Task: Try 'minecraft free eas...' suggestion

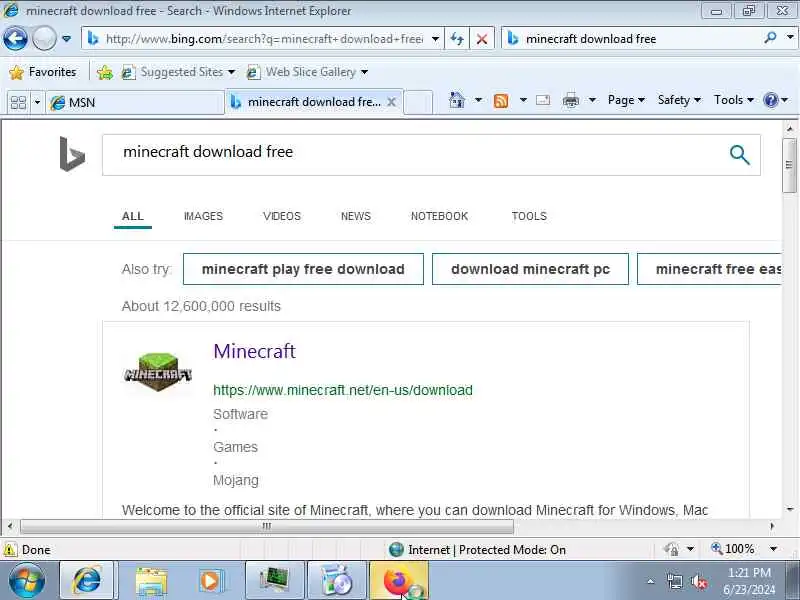Action: point(709,269)
